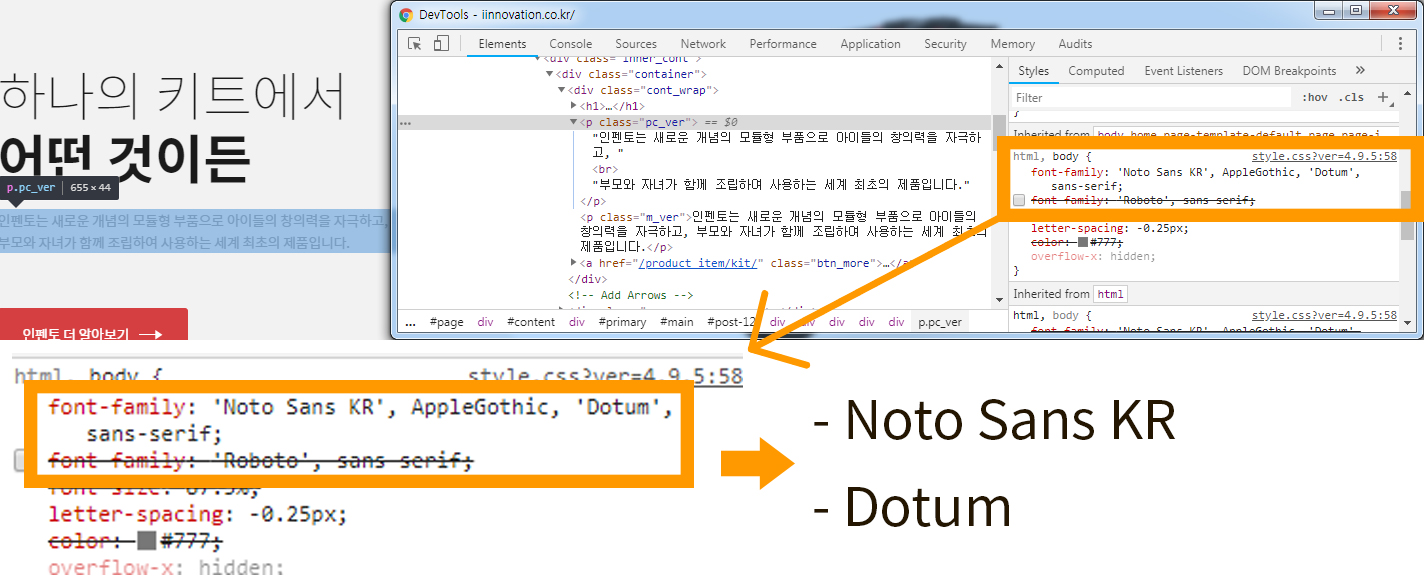This screenshot has width=1424, height=588.
Task: Open the Sources tab
Action: 636,44
